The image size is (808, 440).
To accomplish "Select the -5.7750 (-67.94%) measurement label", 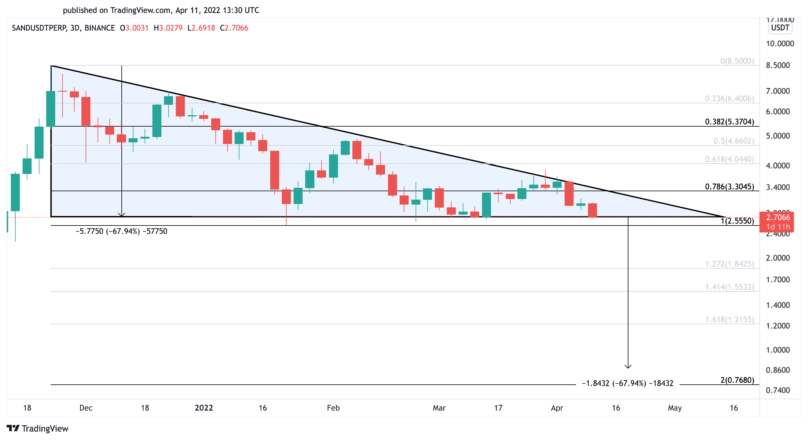I will click(x=121, y=231).
